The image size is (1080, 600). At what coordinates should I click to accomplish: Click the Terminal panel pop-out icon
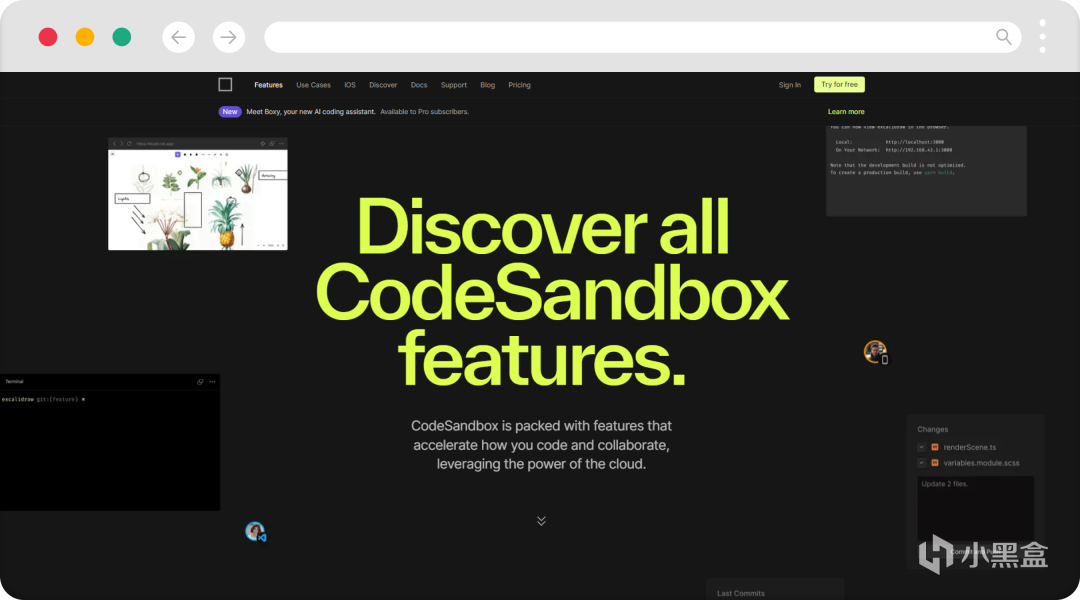point(200,382)
